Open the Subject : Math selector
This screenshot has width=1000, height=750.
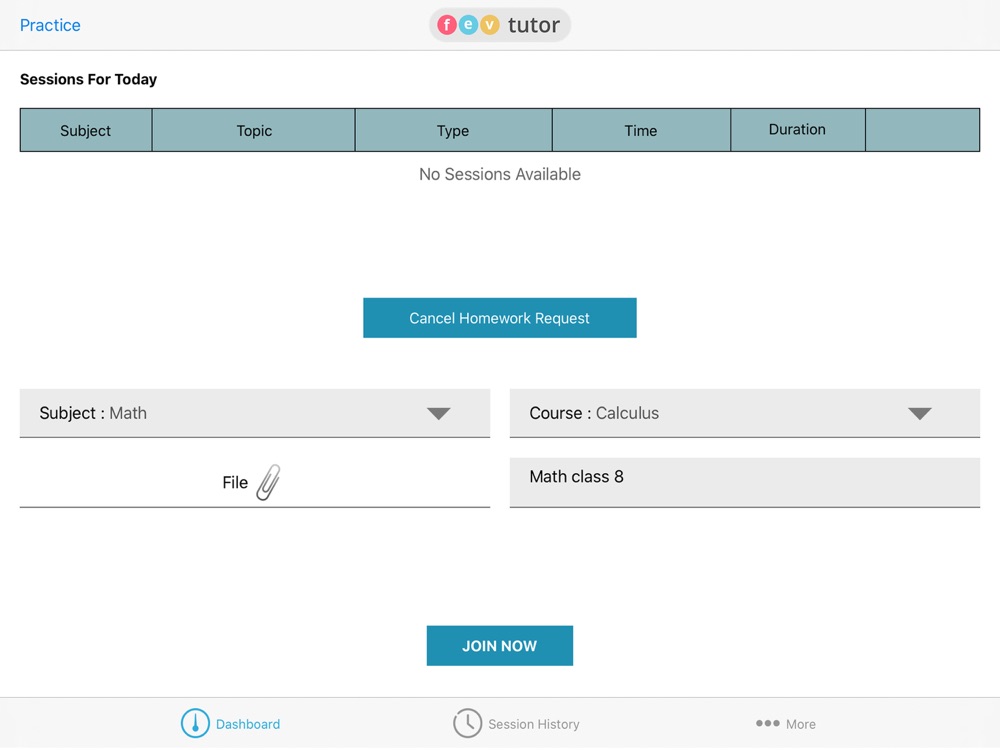pyautogui.click(x=255, y=413)
